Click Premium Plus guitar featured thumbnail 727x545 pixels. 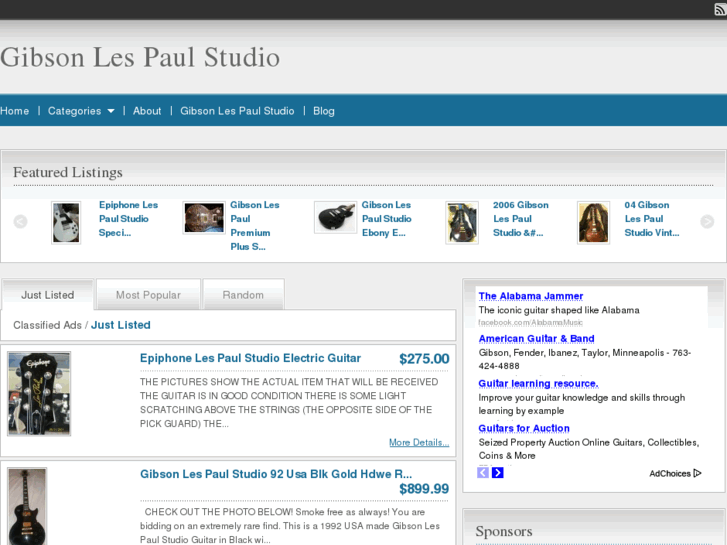[204, 218]
